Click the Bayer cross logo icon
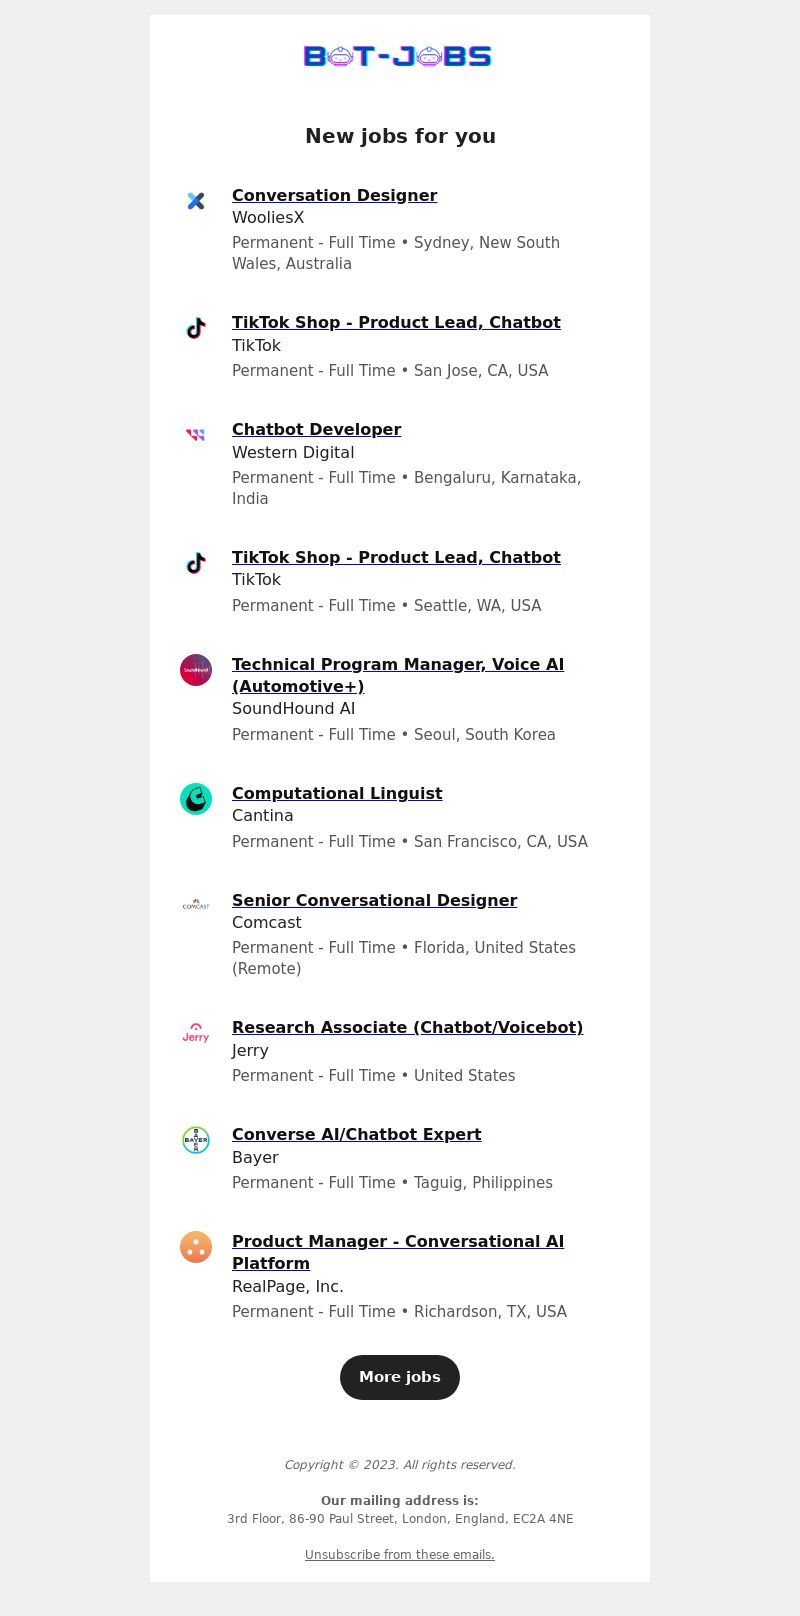Screen dimensions: 800x1616 coord(196,1140)
